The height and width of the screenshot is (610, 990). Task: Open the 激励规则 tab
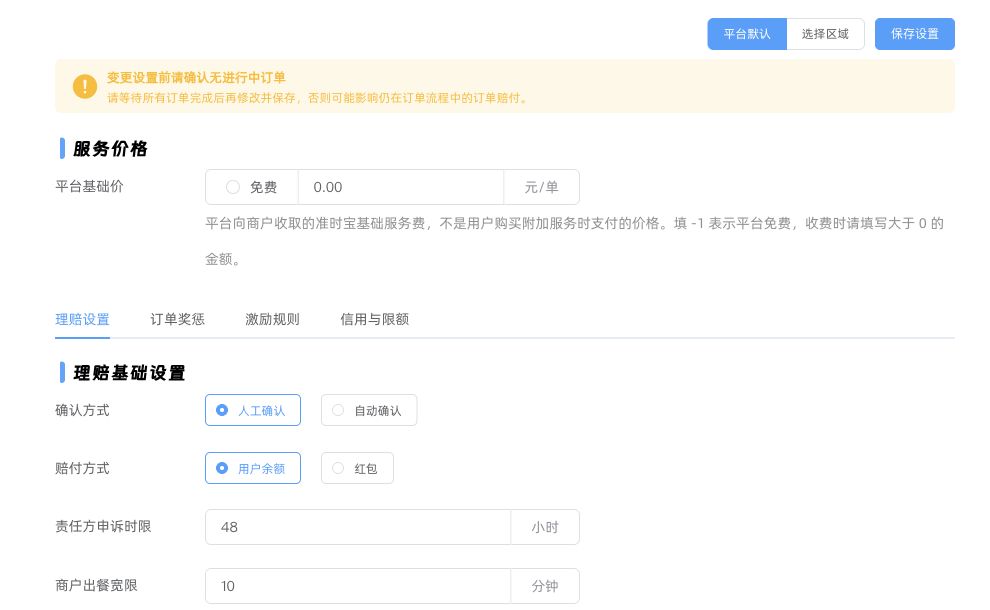[272, 320]
